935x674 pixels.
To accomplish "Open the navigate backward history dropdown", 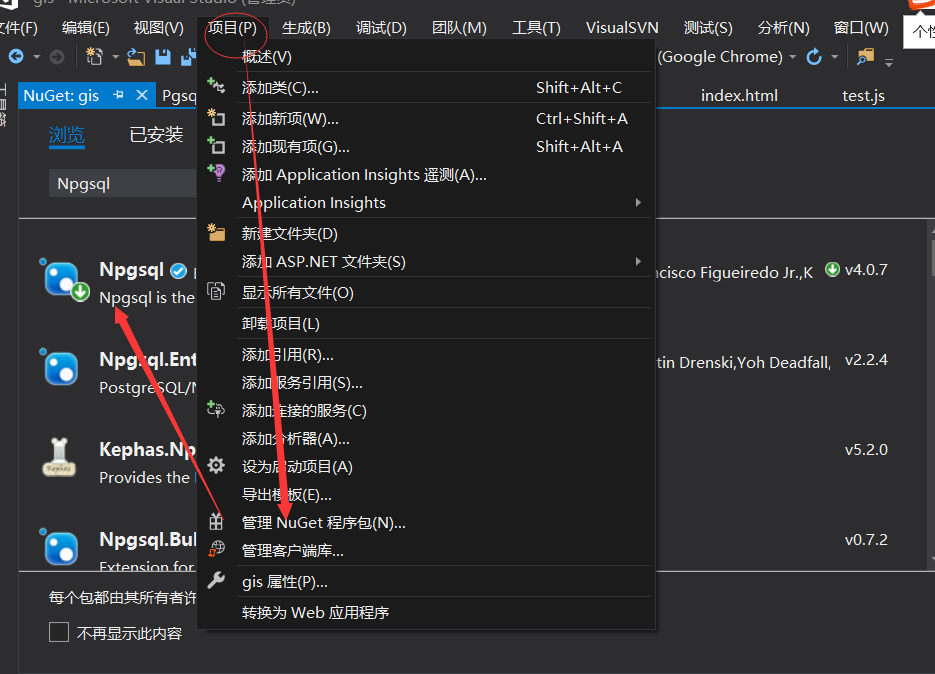I will coord(36,57).
